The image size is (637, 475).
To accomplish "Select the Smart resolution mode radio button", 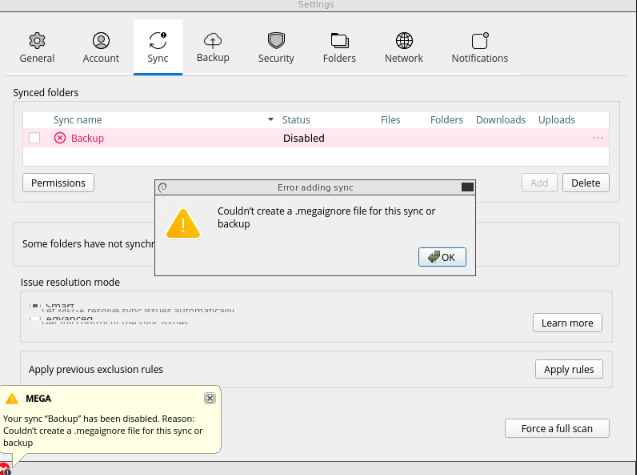I will [35, 306].
